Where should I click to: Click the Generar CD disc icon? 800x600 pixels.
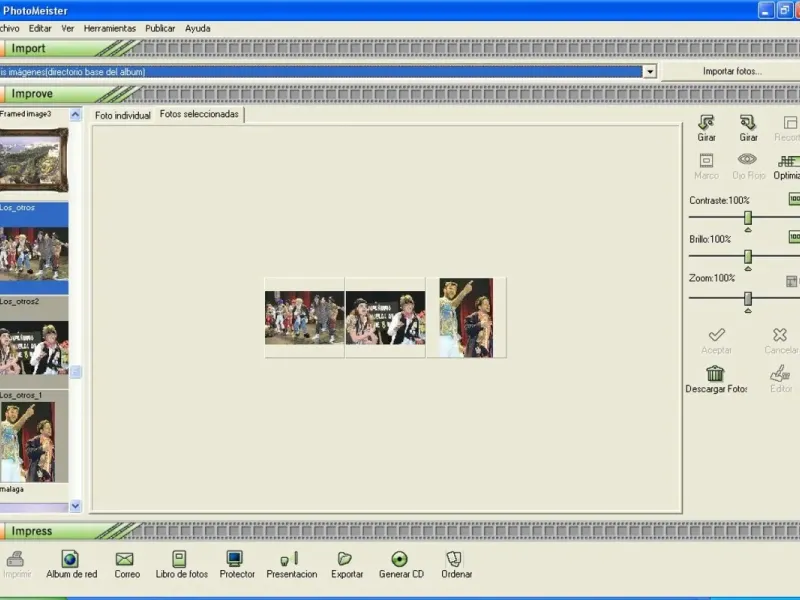(399, 559)
